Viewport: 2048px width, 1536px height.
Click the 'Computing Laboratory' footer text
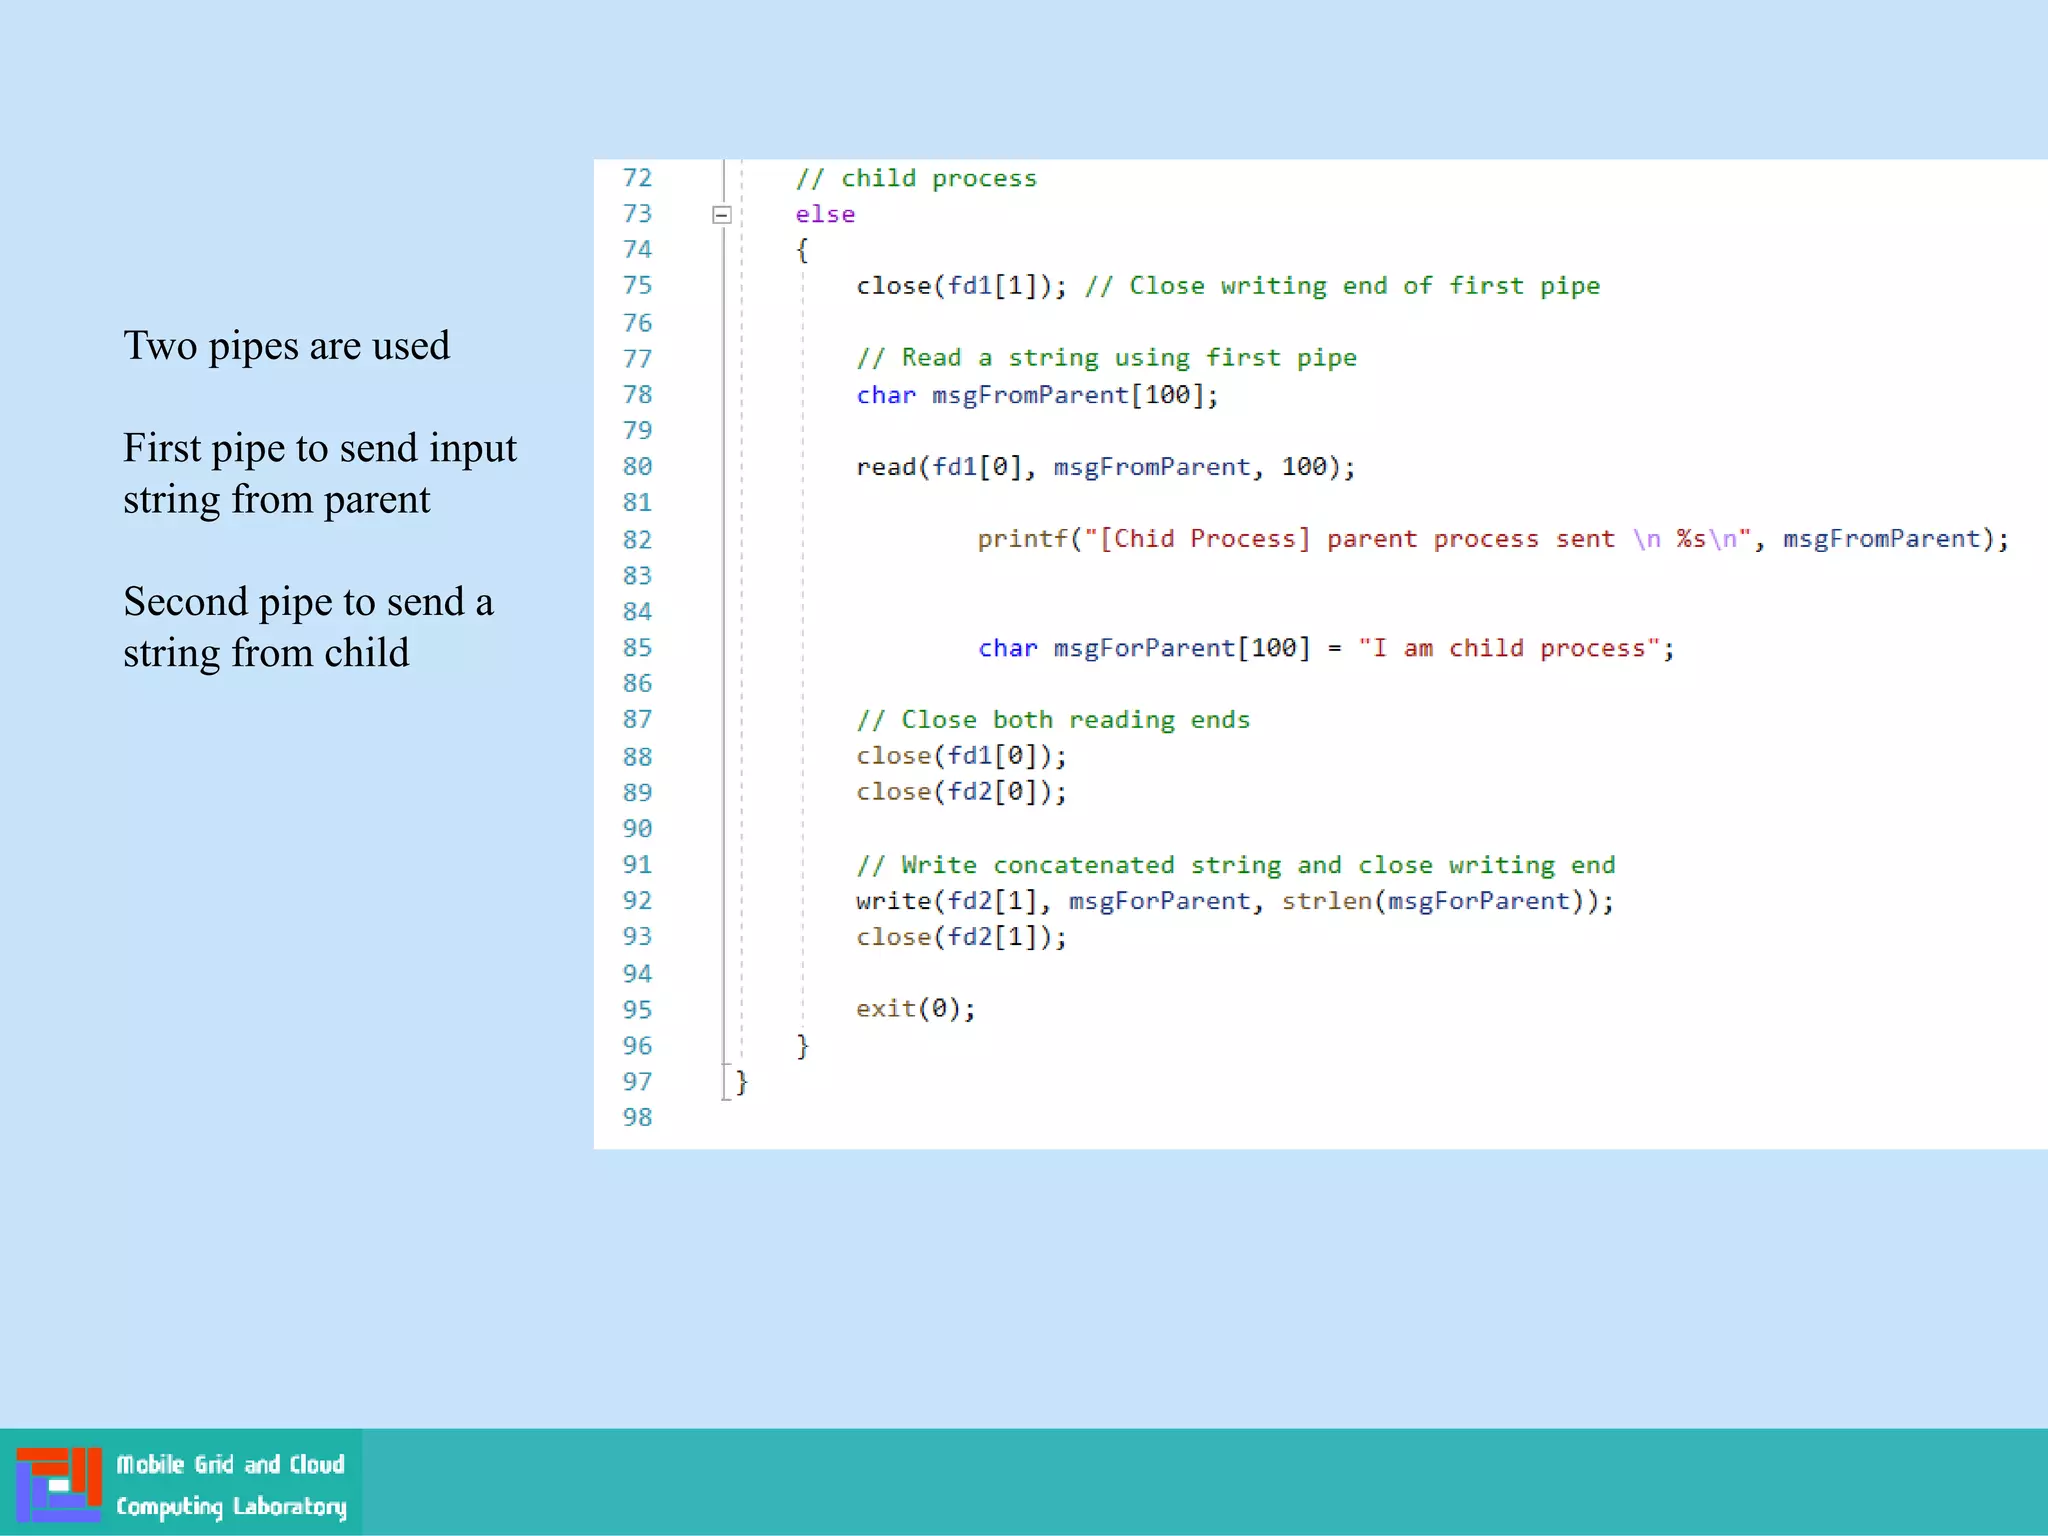pos(231,1506)
